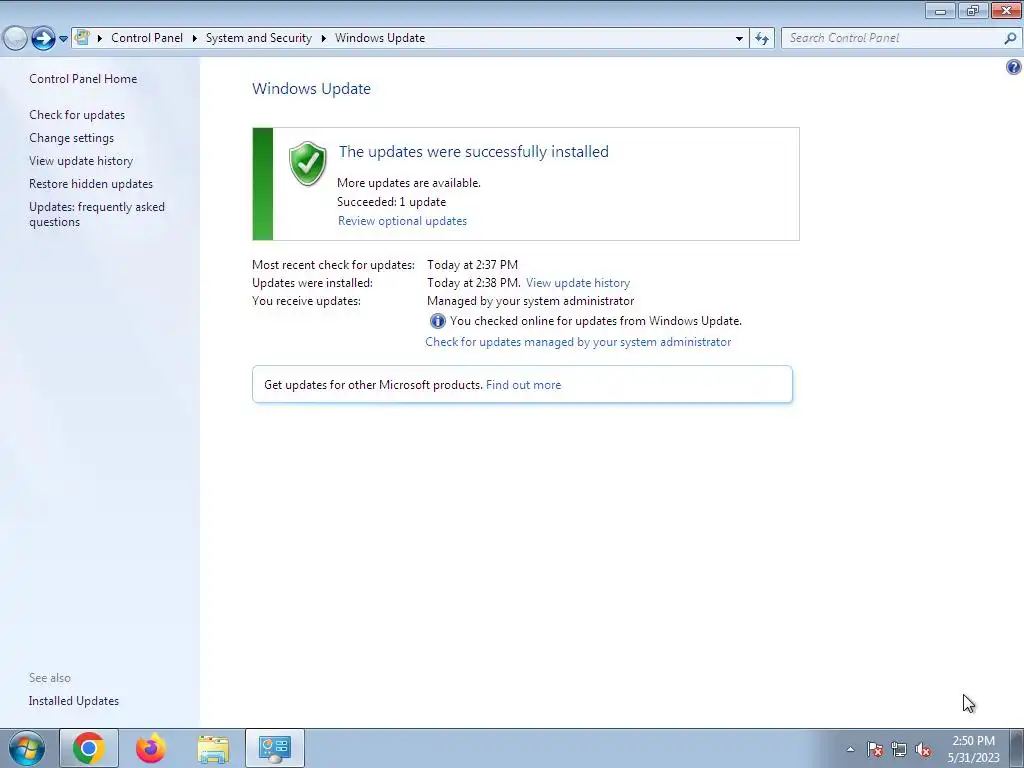Click the Windows Update page title
This screenshot has height=768, width=1024.
pos(312,89)
